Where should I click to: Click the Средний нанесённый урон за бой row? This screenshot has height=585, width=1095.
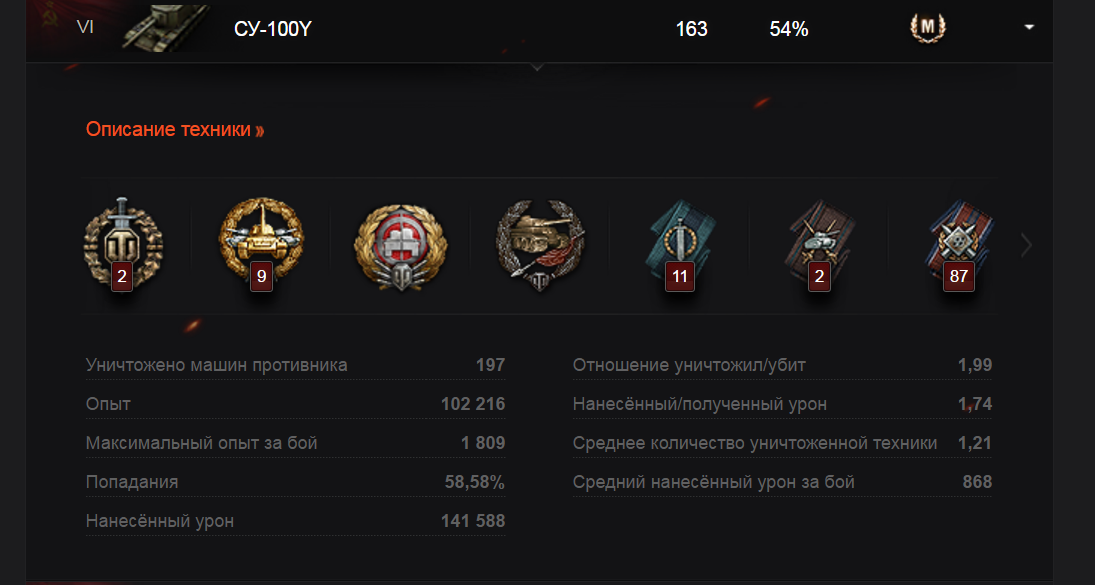coord(782,482)
